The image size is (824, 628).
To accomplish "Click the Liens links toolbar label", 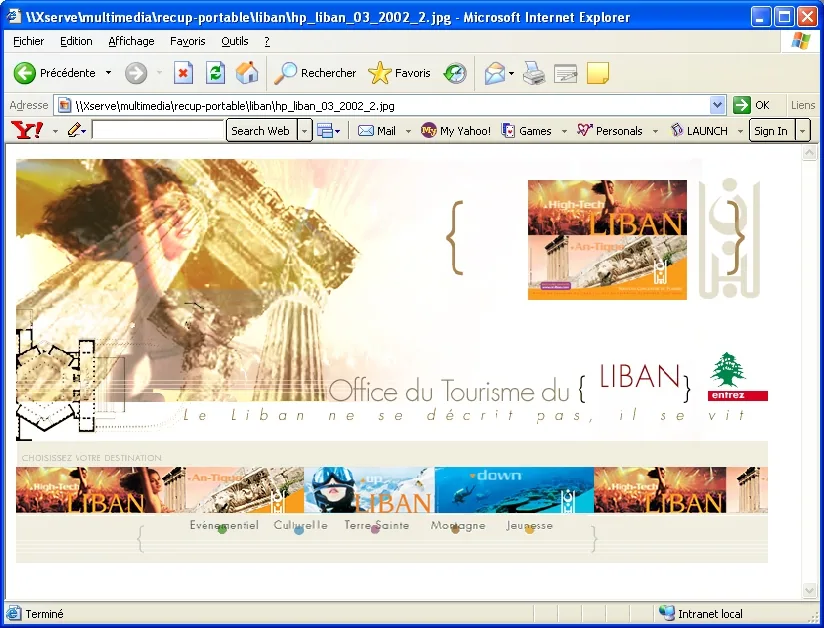I will point(802,105).
